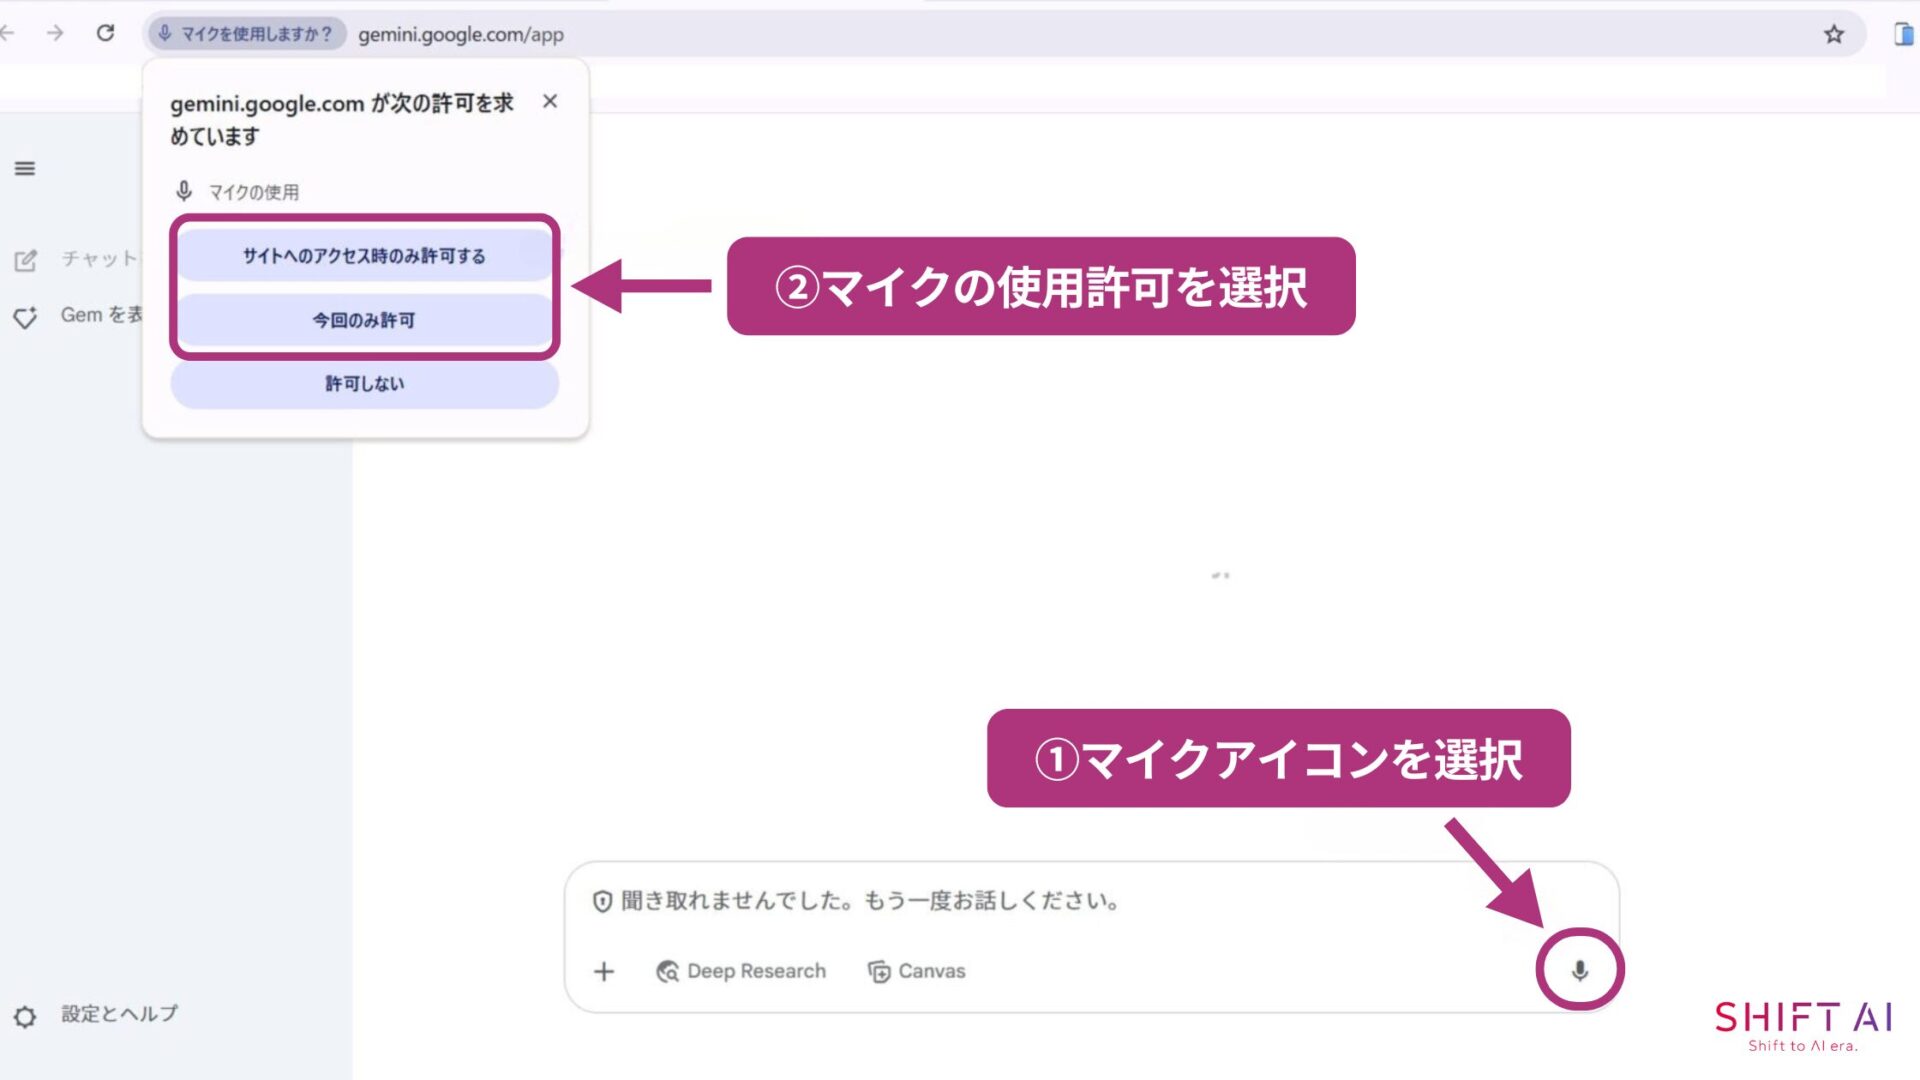Reload the page with the refresh icon
Viewport: 1920px width, 1080px height.
(106, 32)
